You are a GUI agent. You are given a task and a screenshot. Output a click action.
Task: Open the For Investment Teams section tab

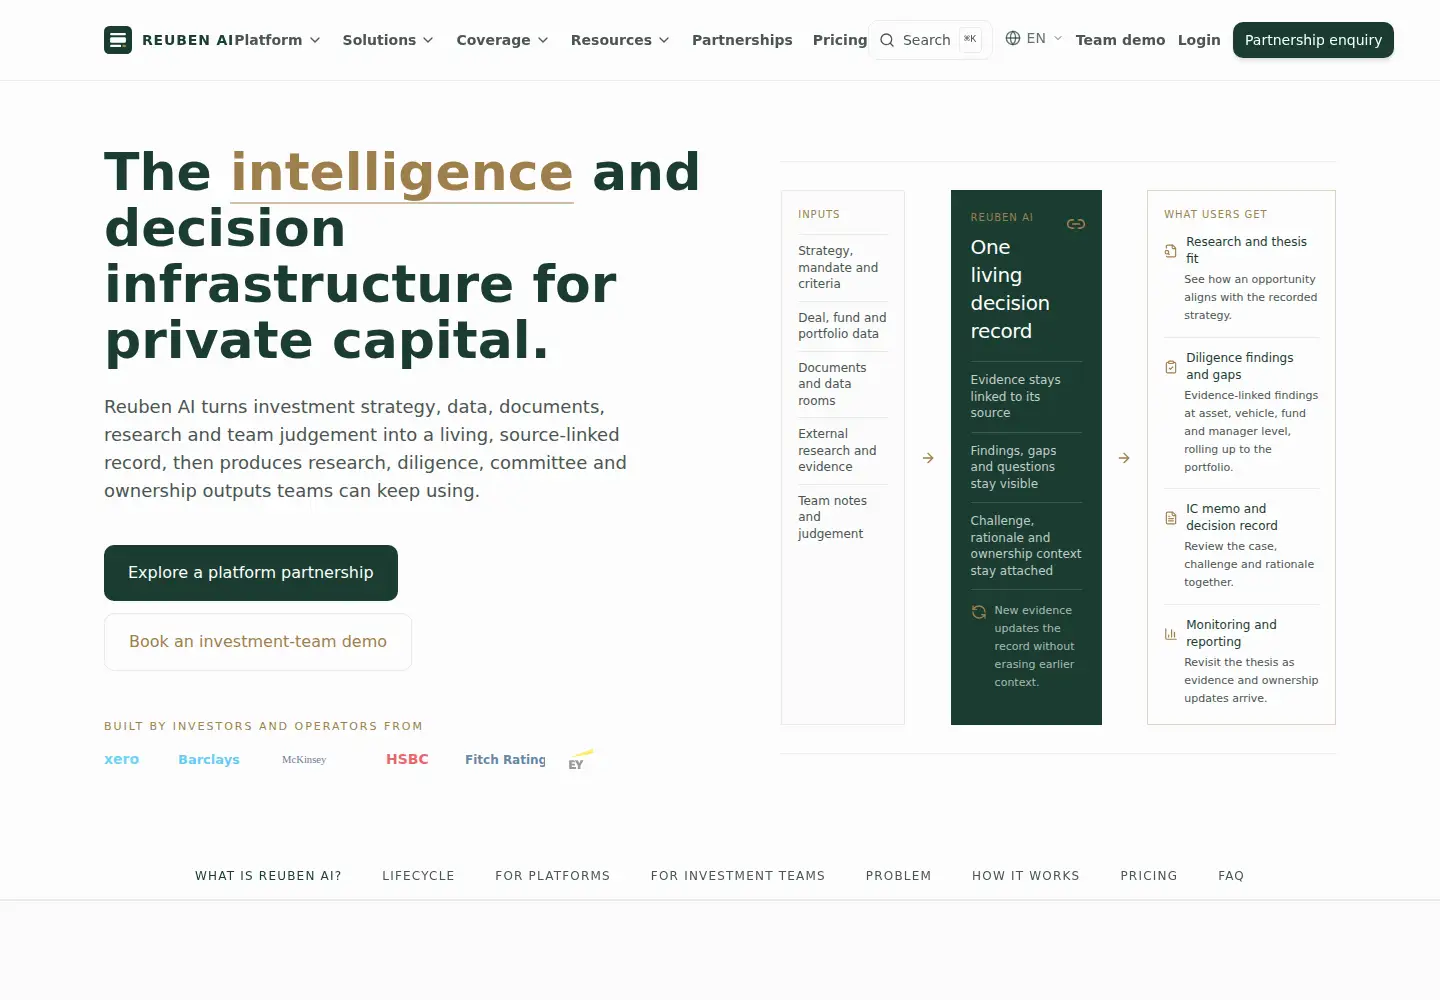tap(738, 876)
